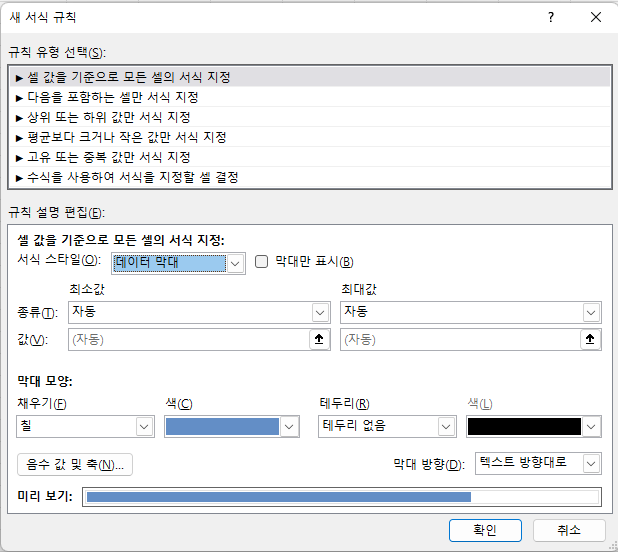The image size is (618, 552).
Task: Select rule type 평균보다 크거나 작은 값만 서식 지정
Action: click(310, 137)
